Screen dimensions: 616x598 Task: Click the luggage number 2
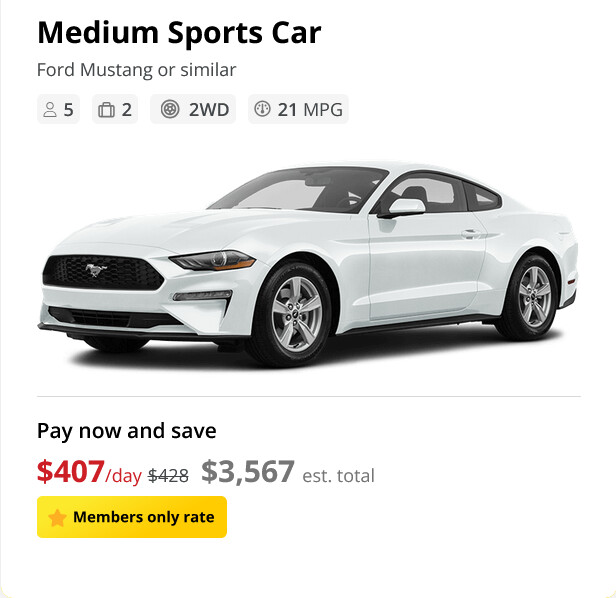(x=127, y=110)
